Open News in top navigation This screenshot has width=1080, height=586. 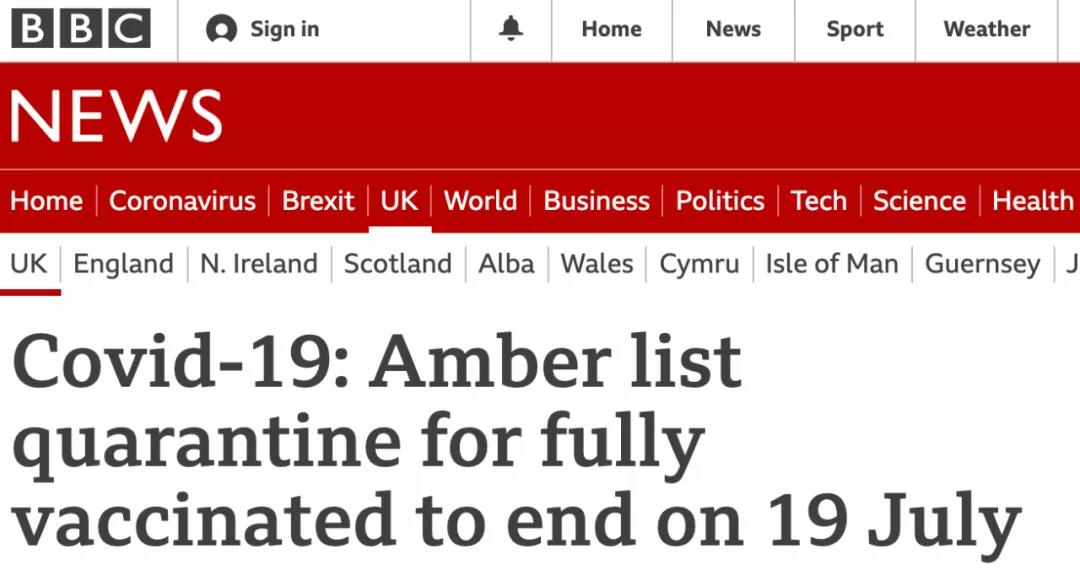tap(733, 29)
